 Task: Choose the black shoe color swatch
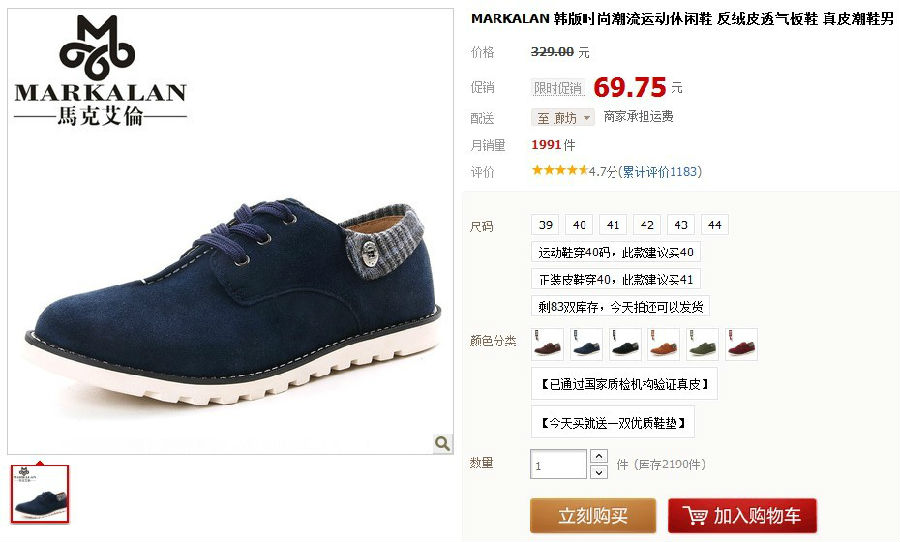click(x=625, y=344)
